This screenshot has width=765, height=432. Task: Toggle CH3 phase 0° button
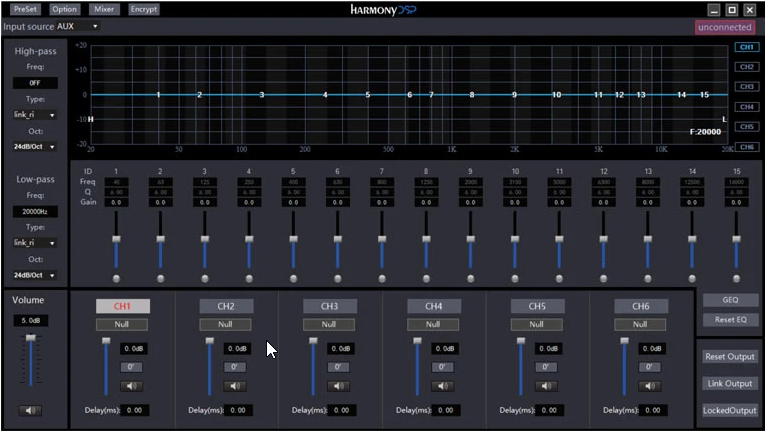pos(338,367)
